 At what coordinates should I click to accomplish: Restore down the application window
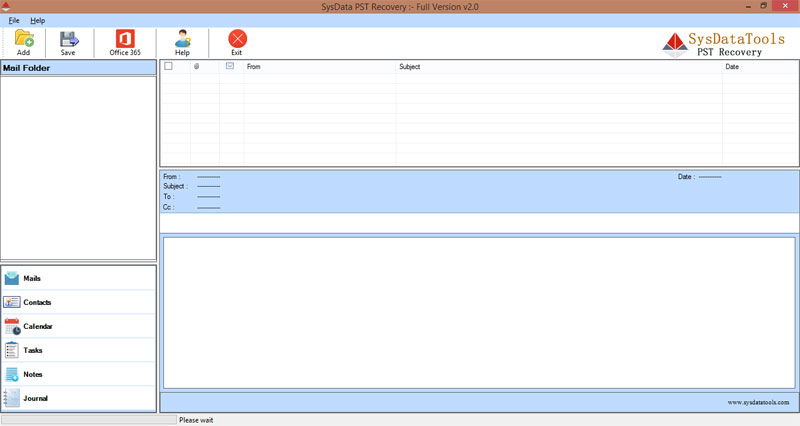(x=763, y=6)
